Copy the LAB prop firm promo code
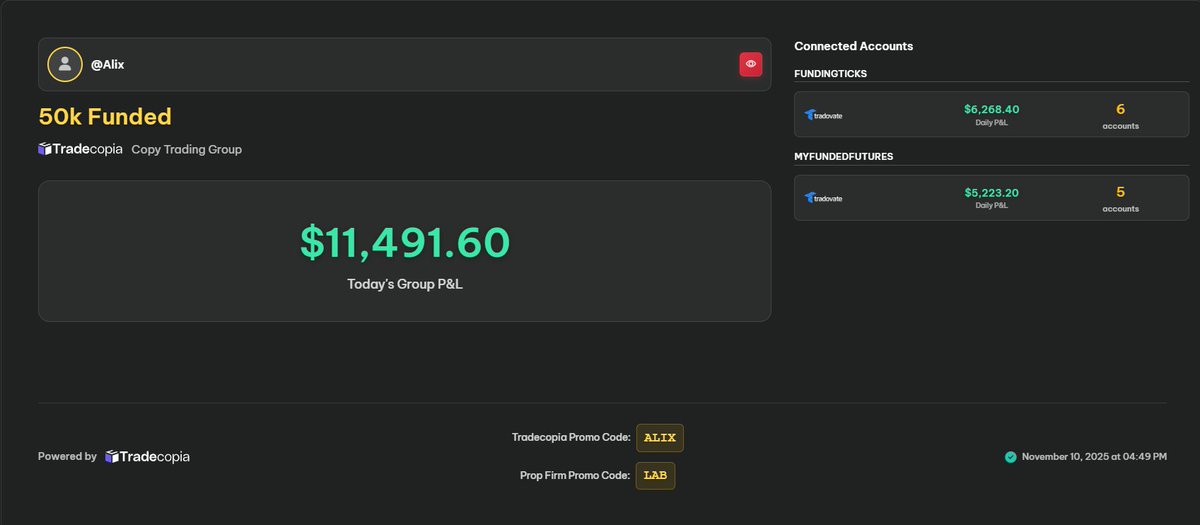Viewport: 1200px width, 525px height. [656, 476]
